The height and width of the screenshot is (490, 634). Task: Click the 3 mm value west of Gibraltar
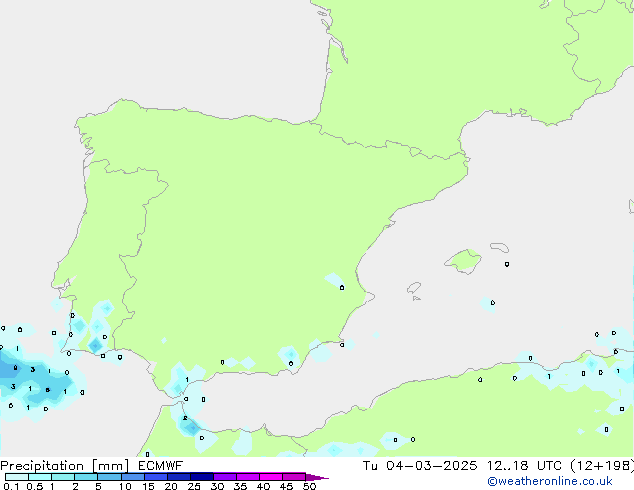click(x=33, y=370)
